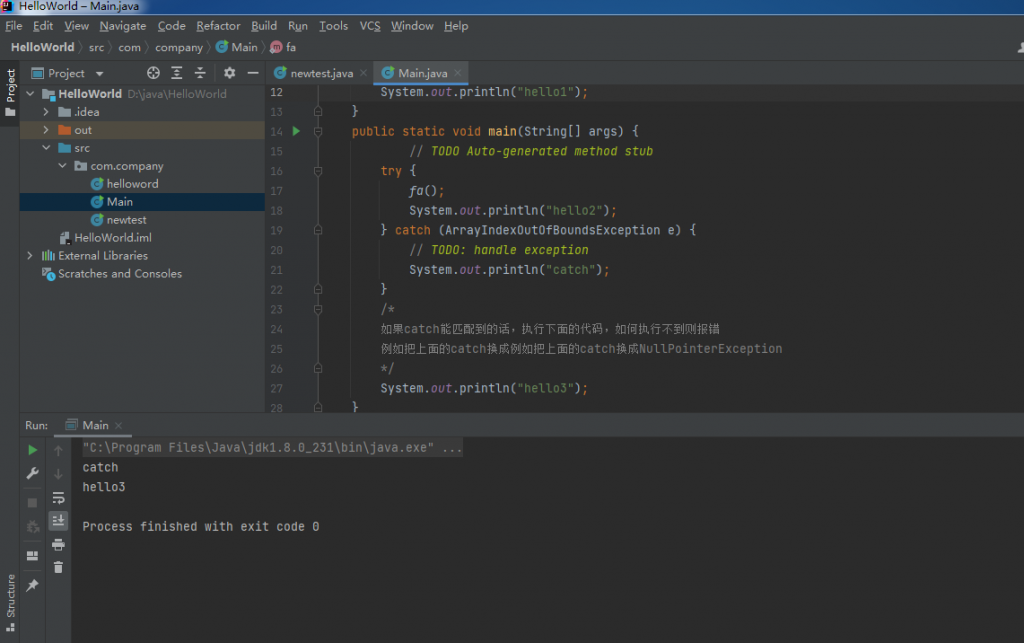Close the Main run tab
1024x643 pixels.
[x=118, y=426]
